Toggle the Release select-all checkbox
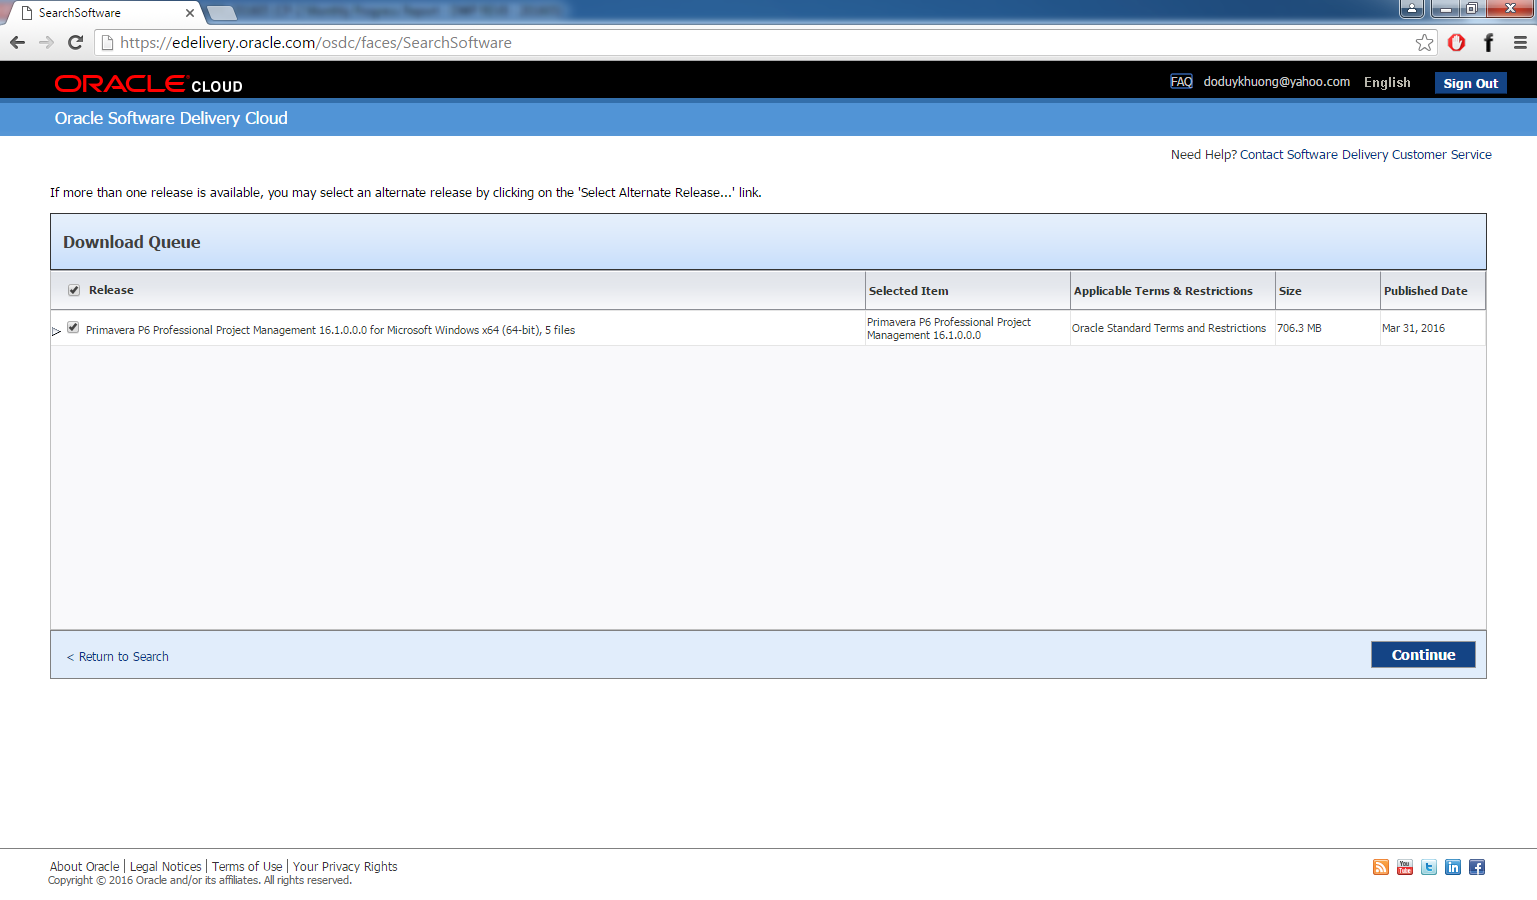1537x900 pixels. tap(74, 290)
